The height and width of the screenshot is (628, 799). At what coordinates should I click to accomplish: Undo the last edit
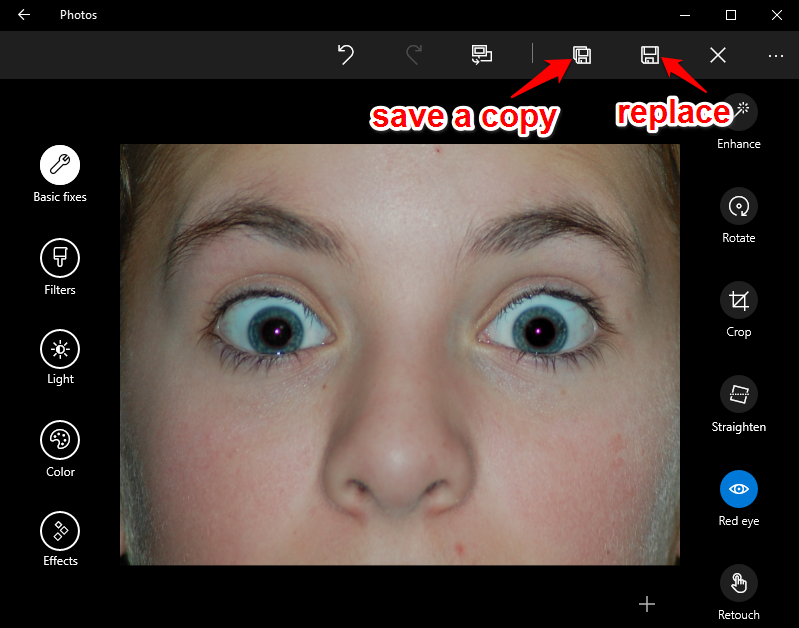(346, 55)
